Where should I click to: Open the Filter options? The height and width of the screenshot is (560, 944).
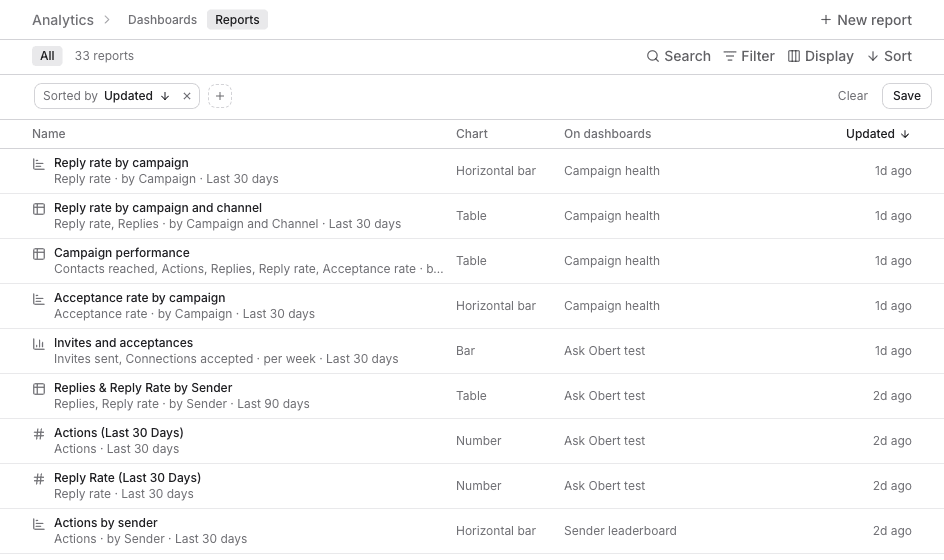click(x=749, y=56)
